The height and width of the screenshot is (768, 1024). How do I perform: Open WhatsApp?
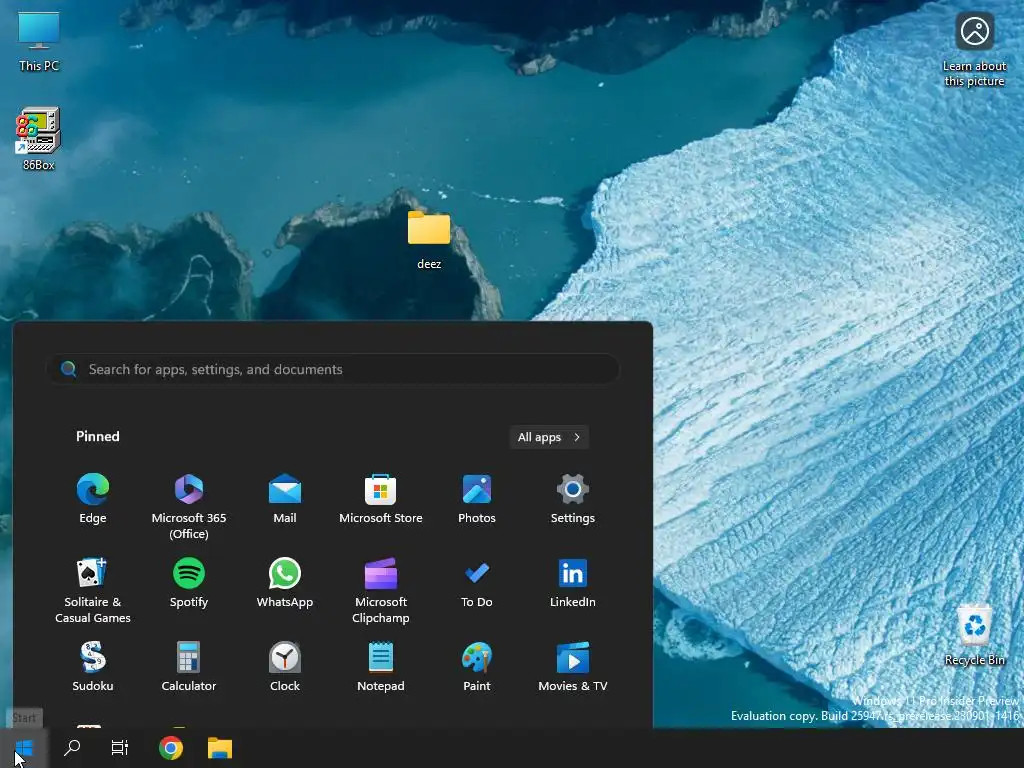tap(285, 583)
